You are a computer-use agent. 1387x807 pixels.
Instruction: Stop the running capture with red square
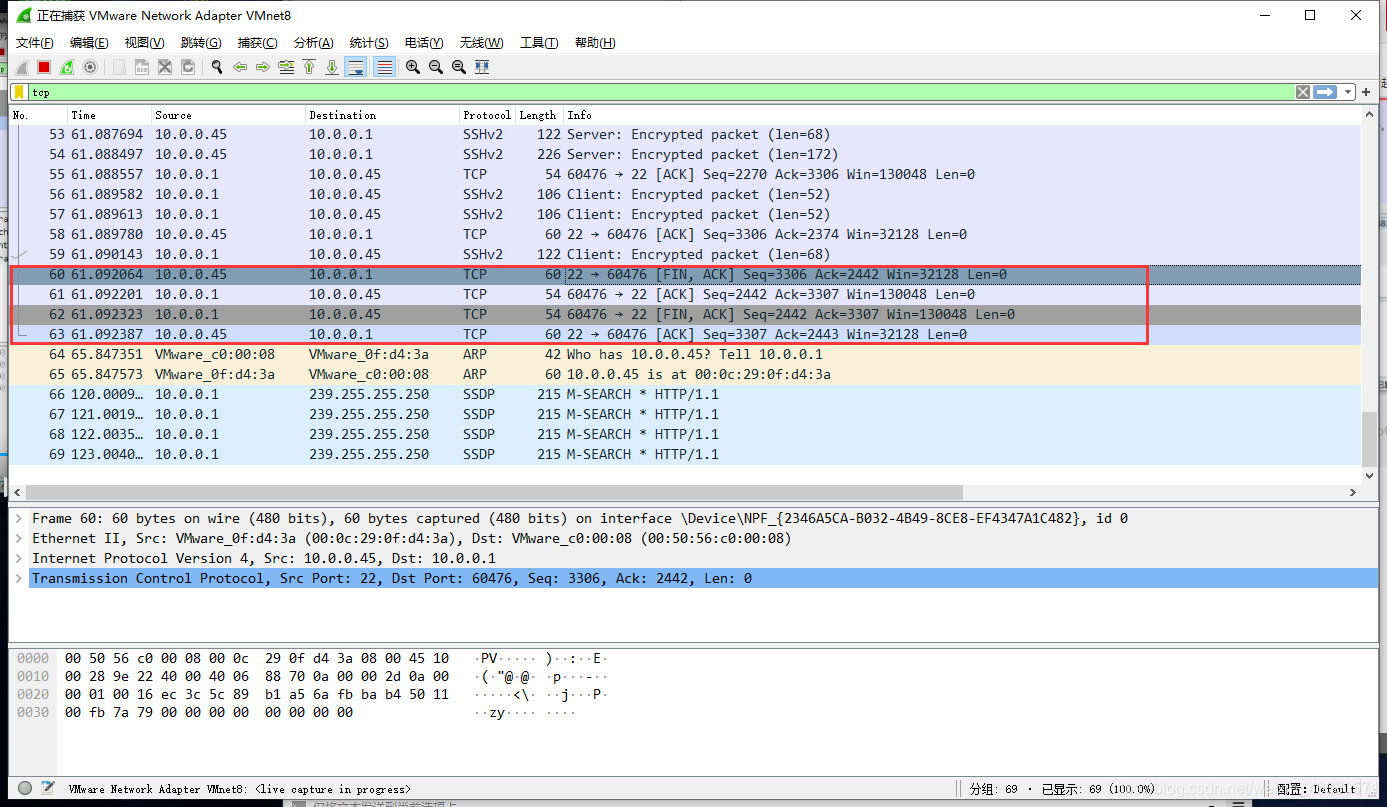(x=44, y=67)
